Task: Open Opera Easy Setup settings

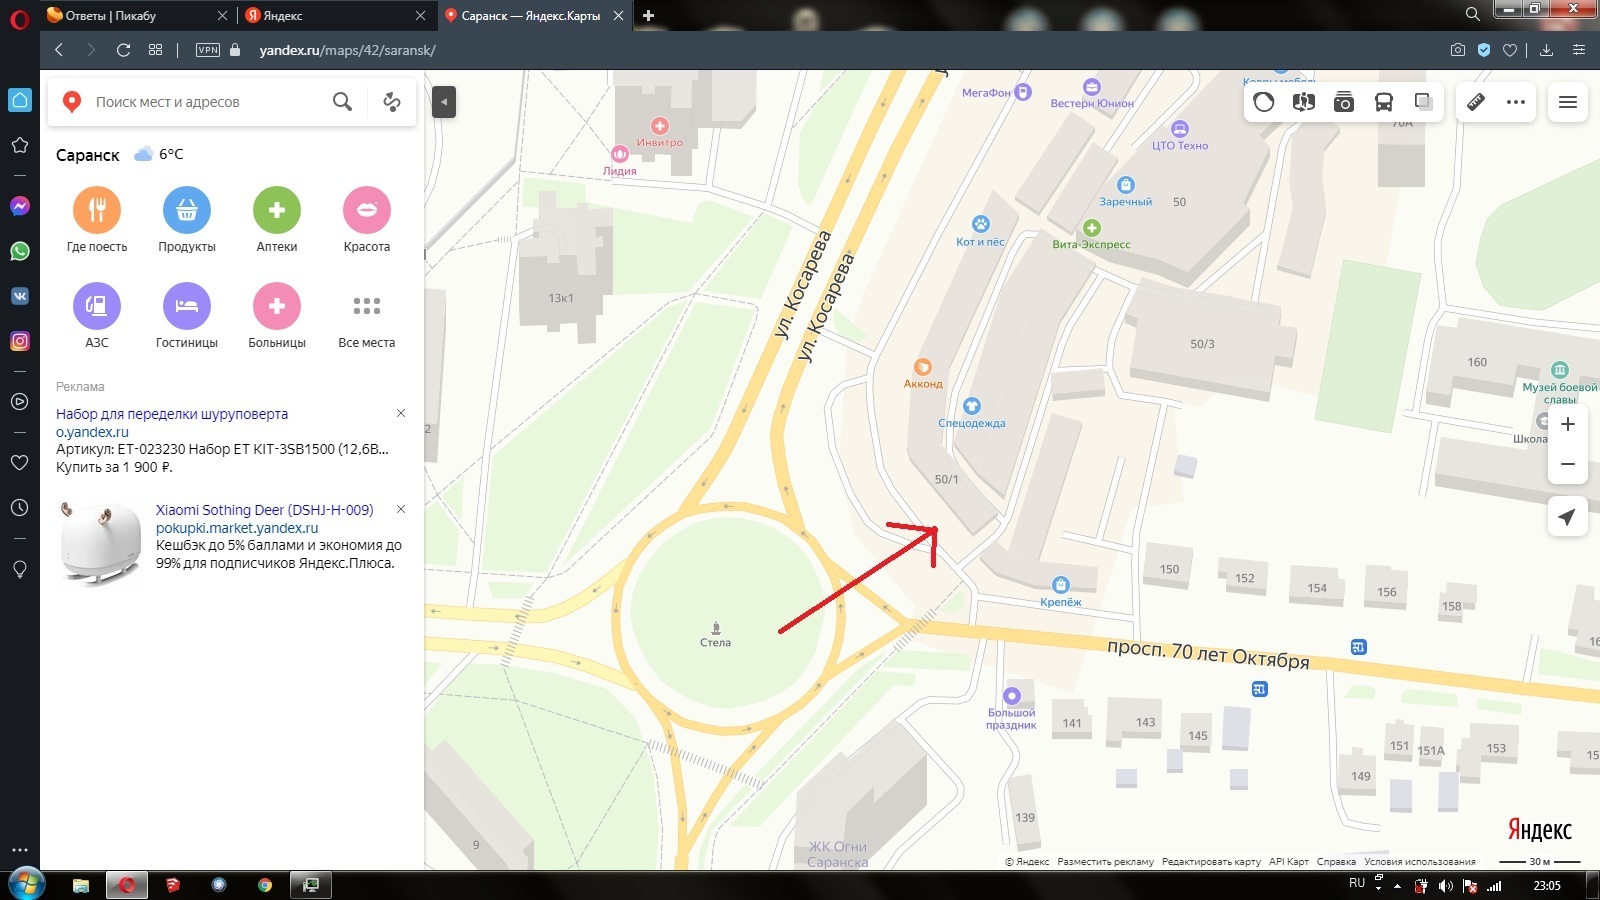Action: 1579,50
